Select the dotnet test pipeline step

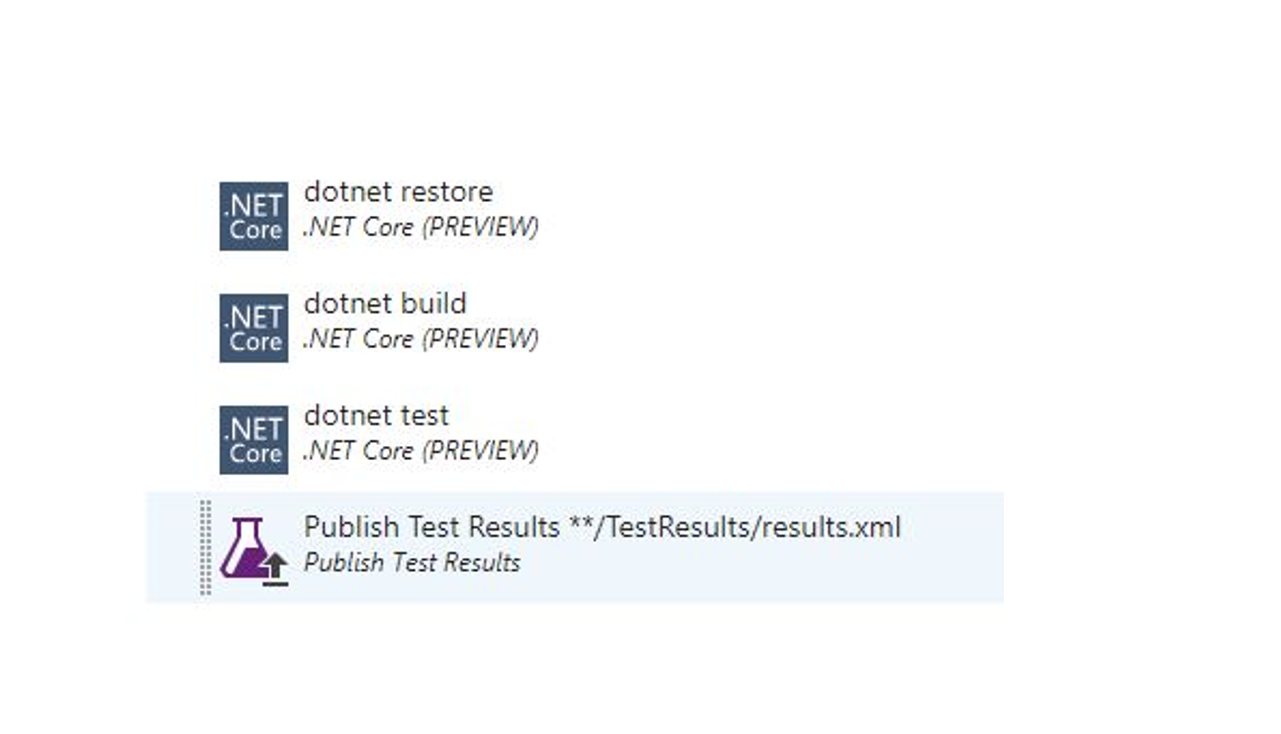point(400,434)
